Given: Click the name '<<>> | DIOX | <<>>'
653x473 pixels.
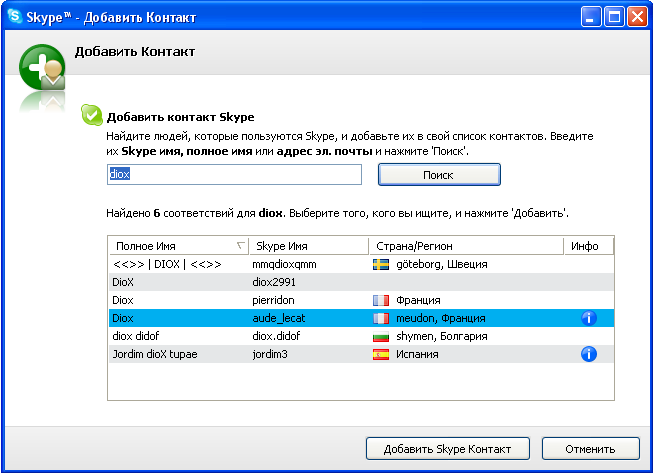Looking at the screenshot, I should point(167,264).
